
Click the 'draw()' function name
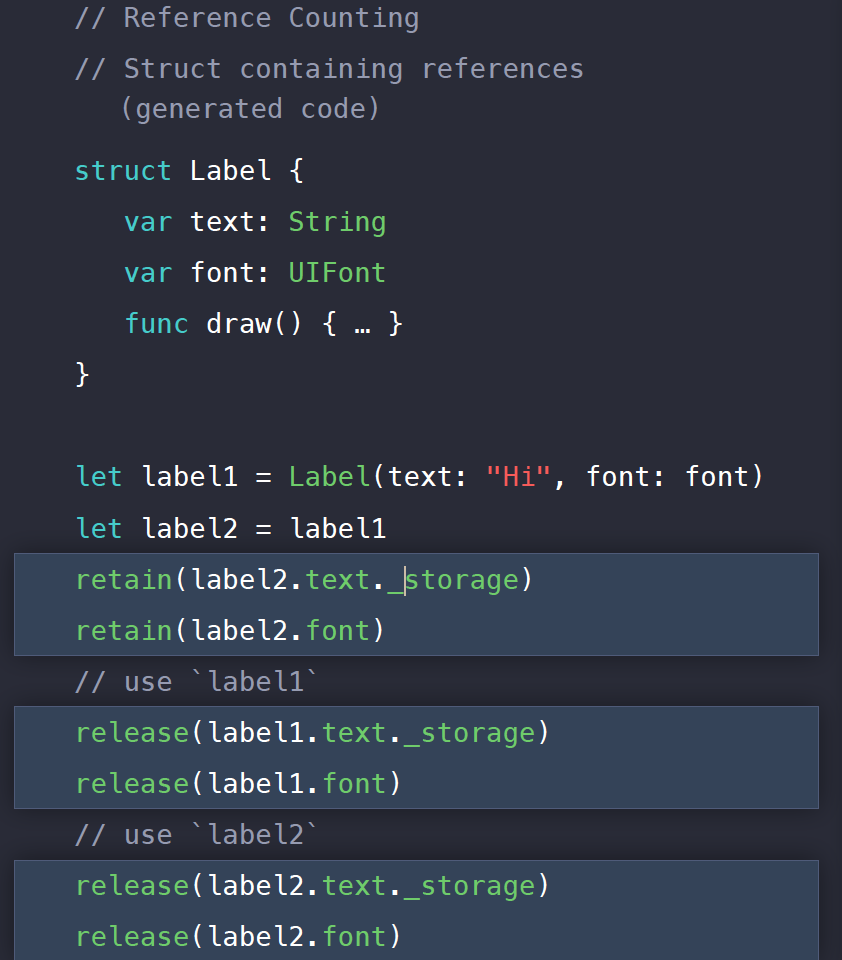[x=254, y=324]
